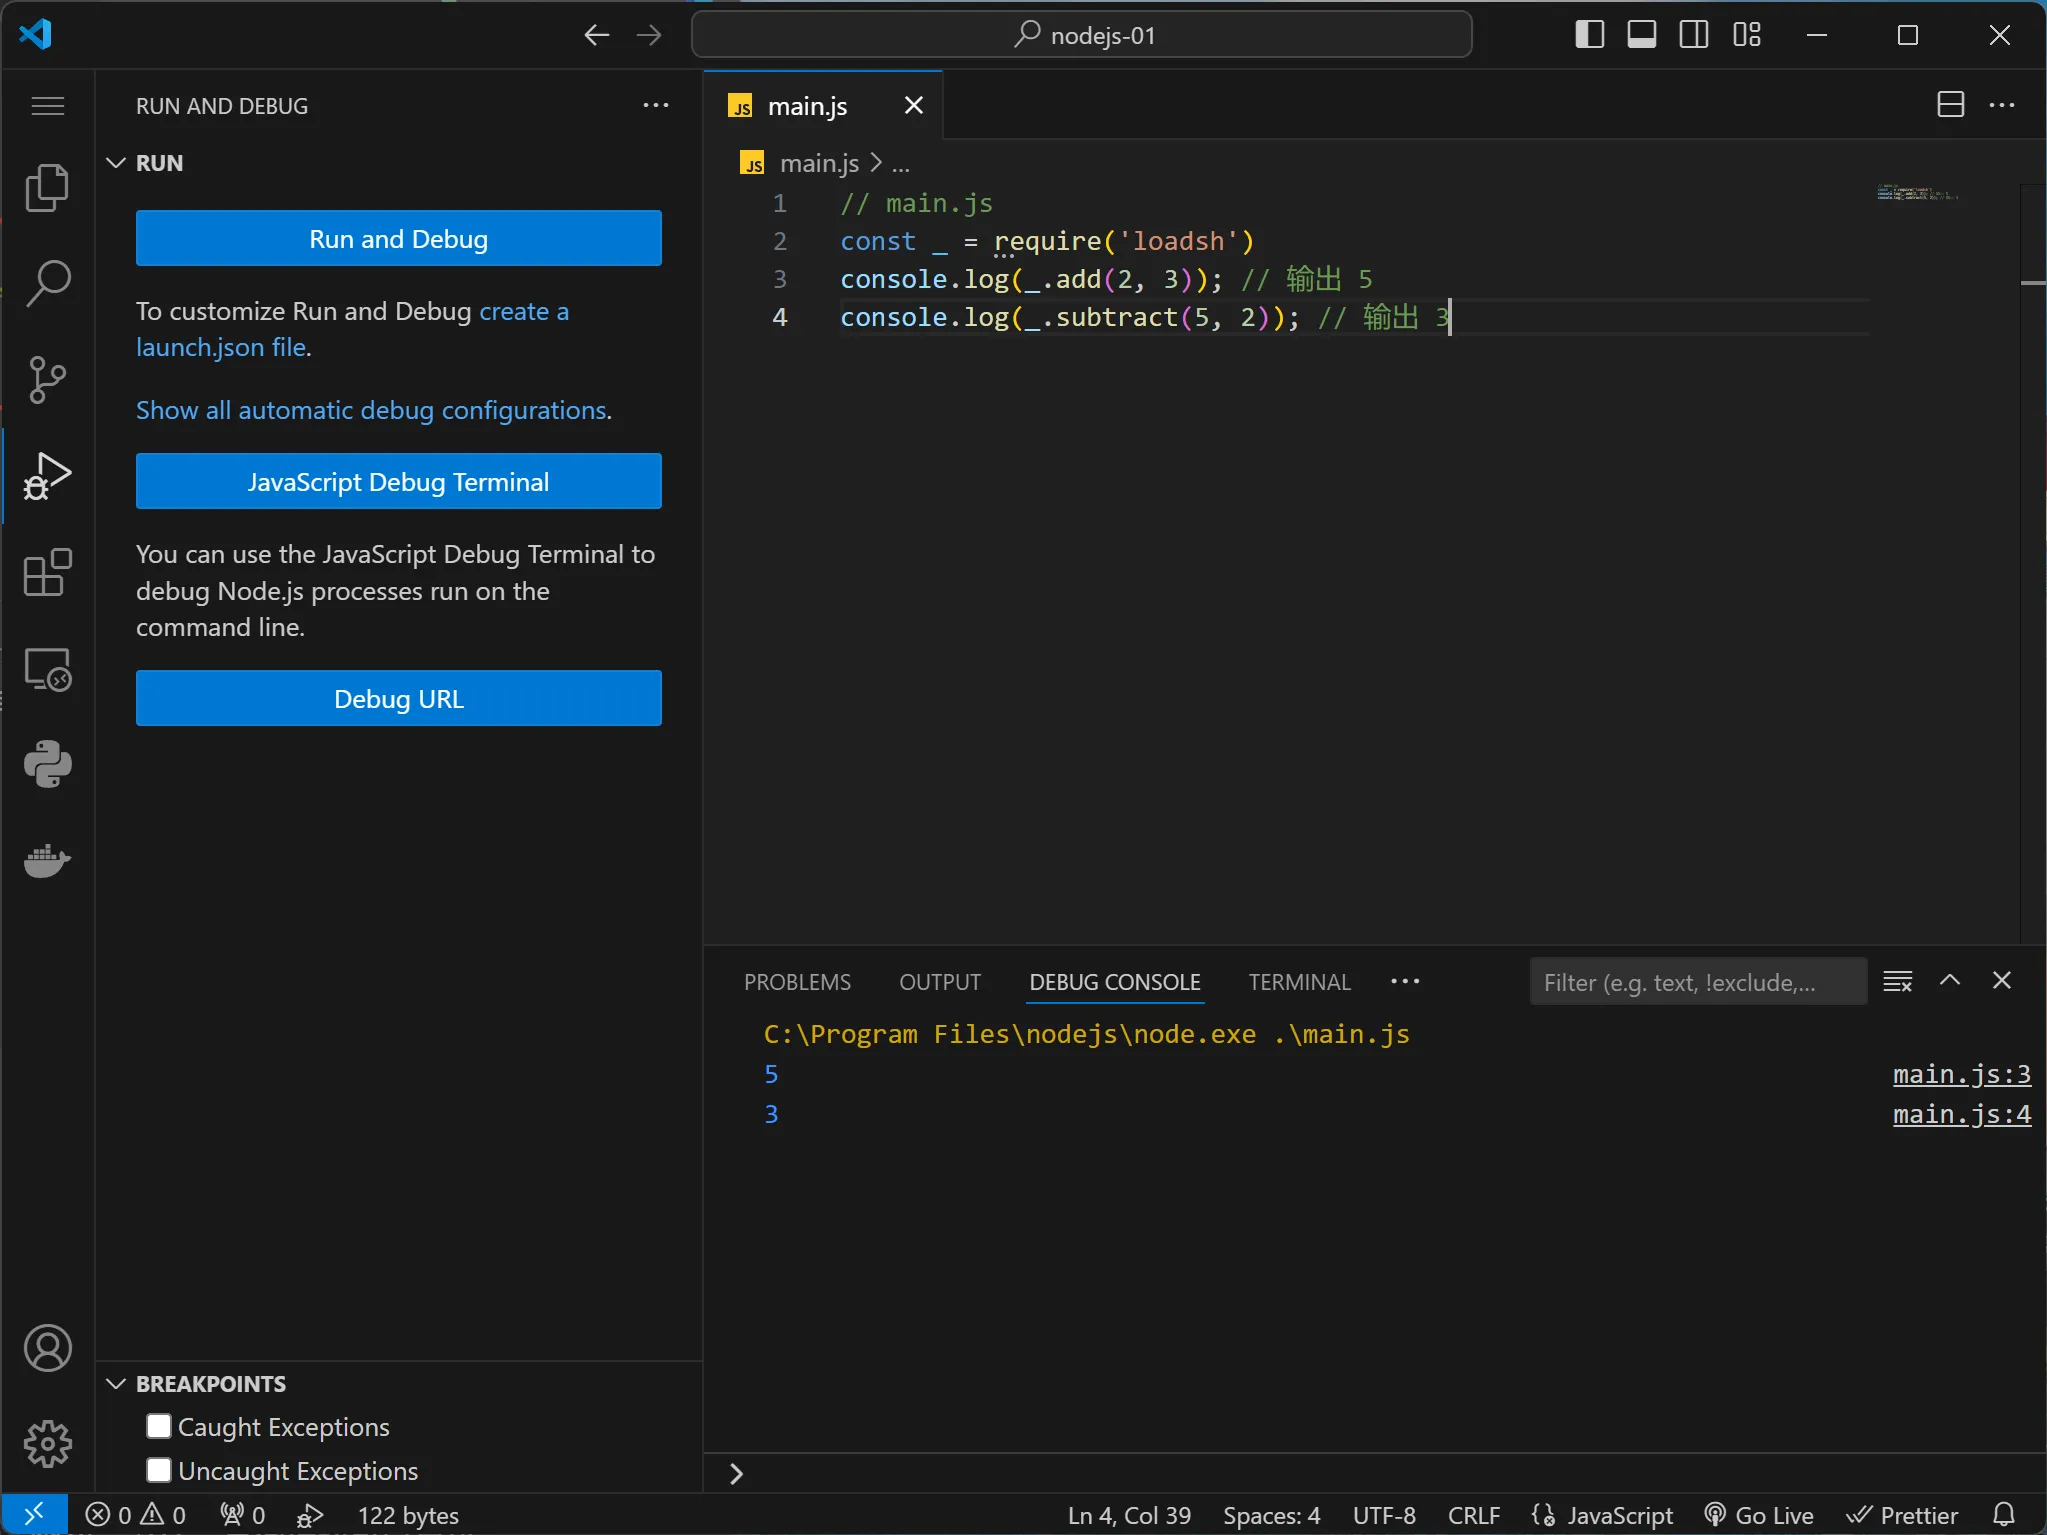Show all automatic debug configurations link
The height and width of the screenshot is (1535, 2047).
coord(372,410)
